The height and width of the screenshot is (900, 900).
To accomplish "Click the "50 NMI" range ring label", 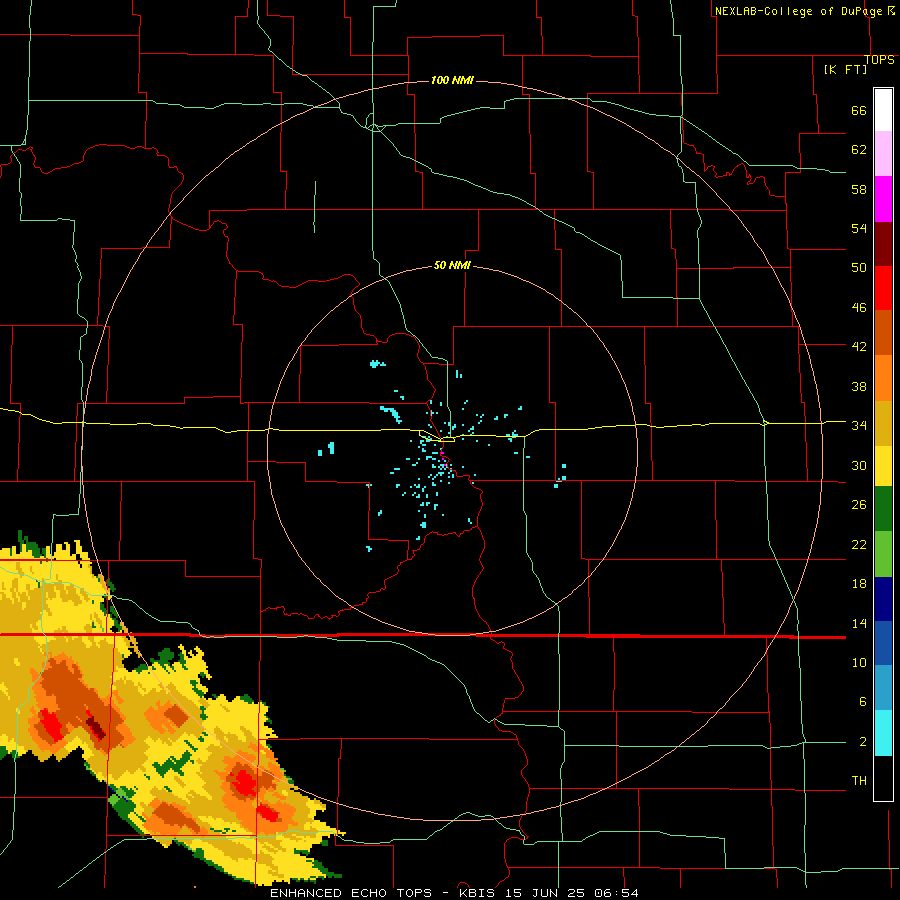I will coord(452,265).
